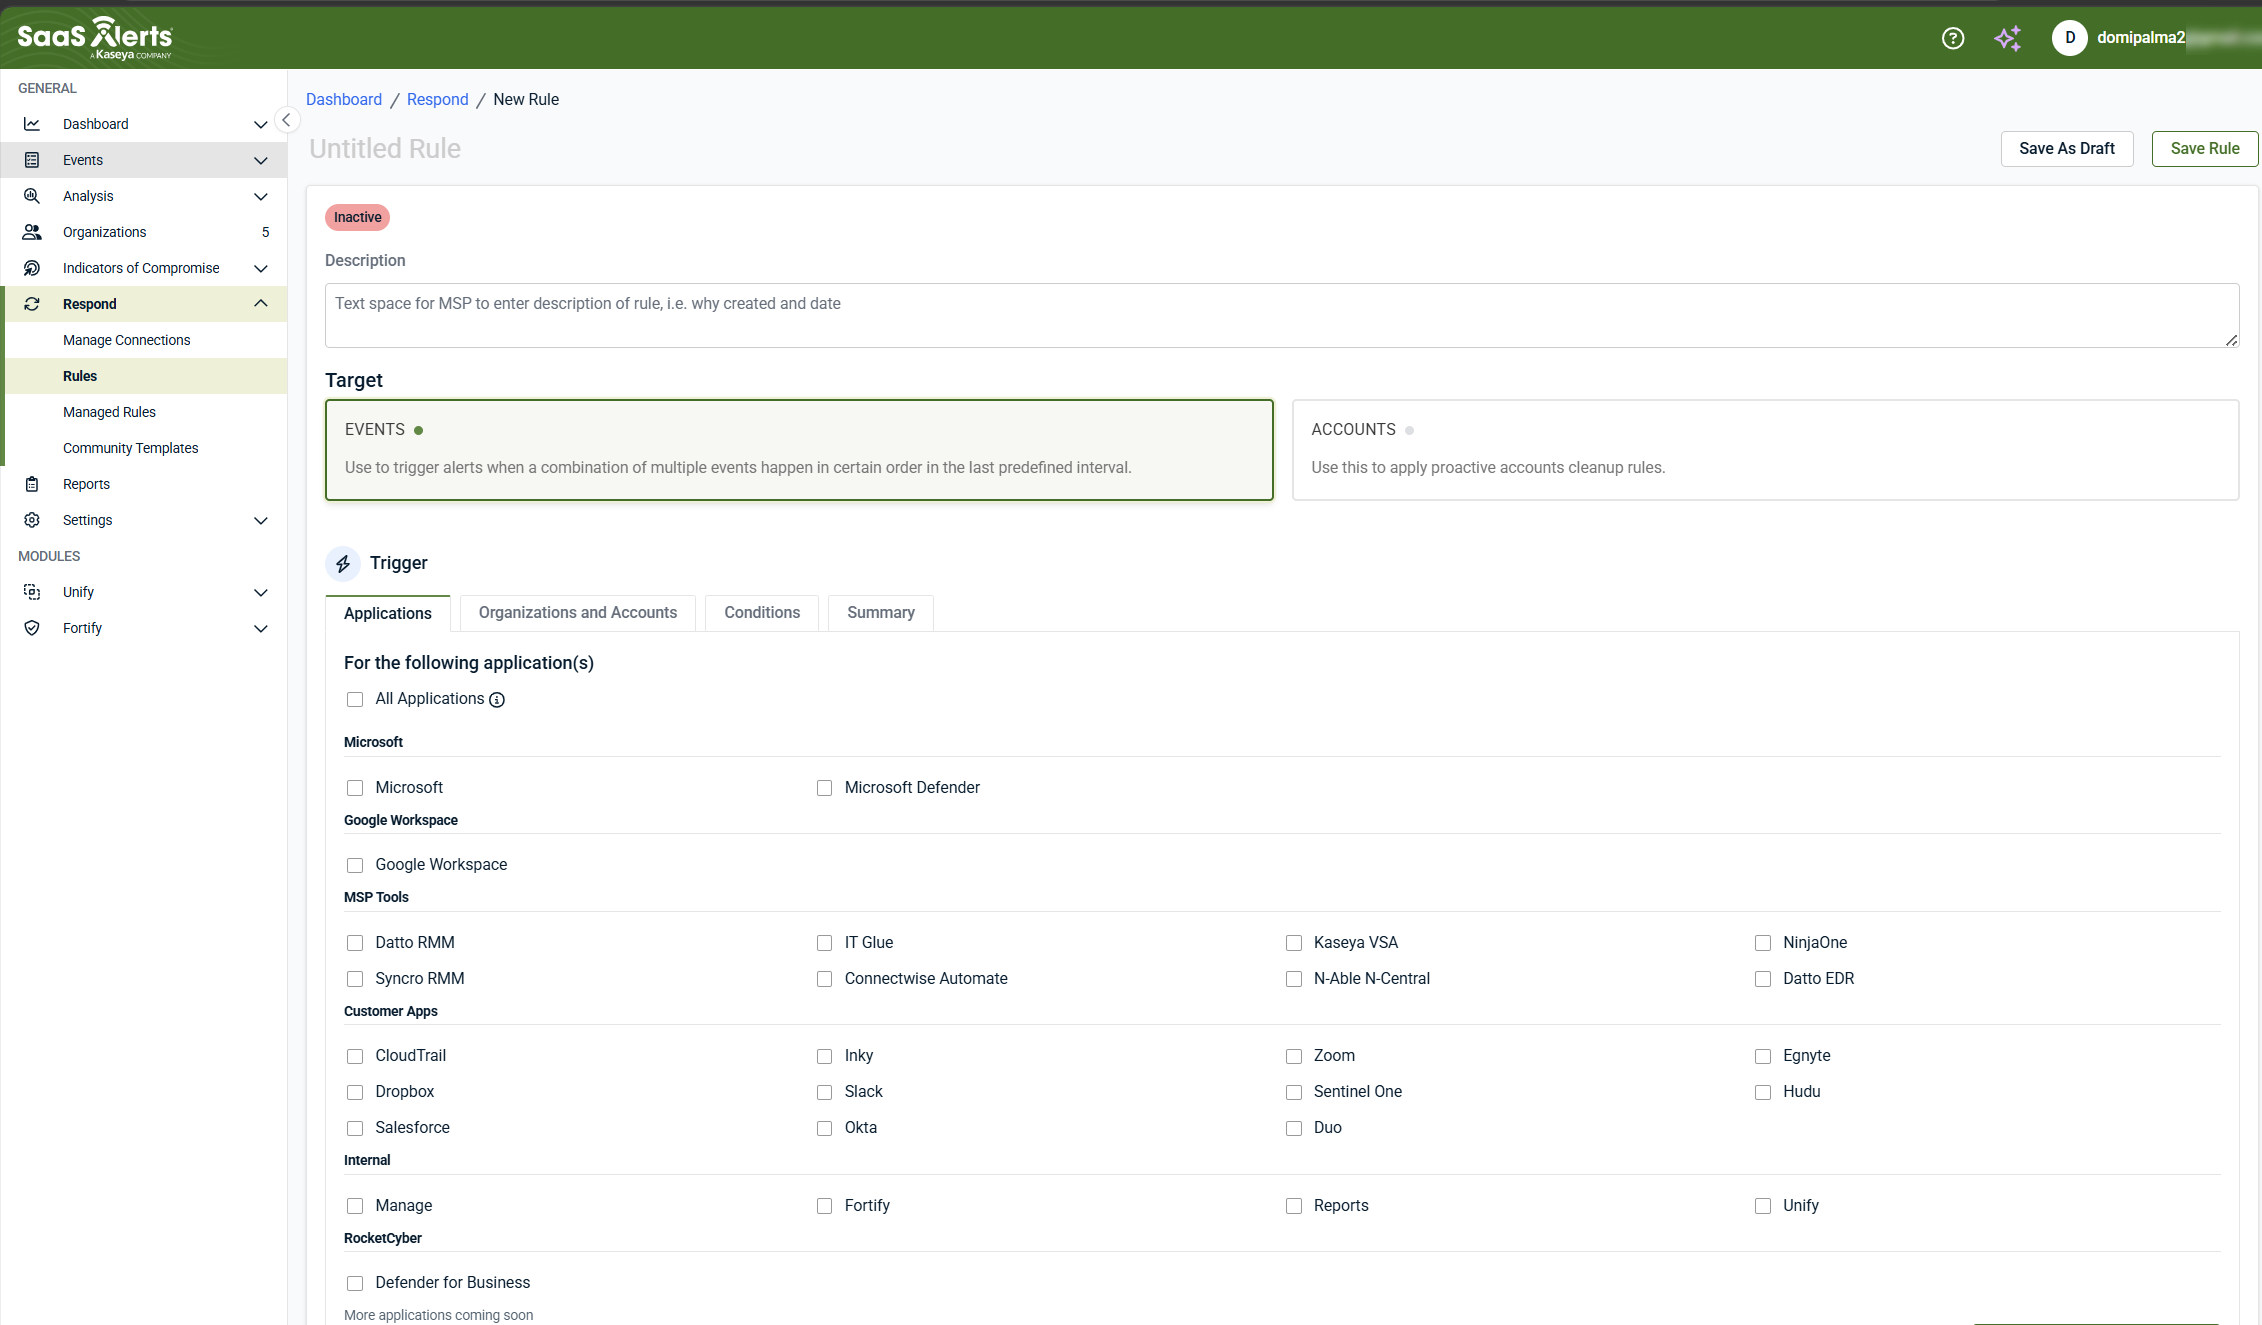2262x1325 pixels.
Task: Expand the Events menu chevron
Action: [x=261, y=160]
